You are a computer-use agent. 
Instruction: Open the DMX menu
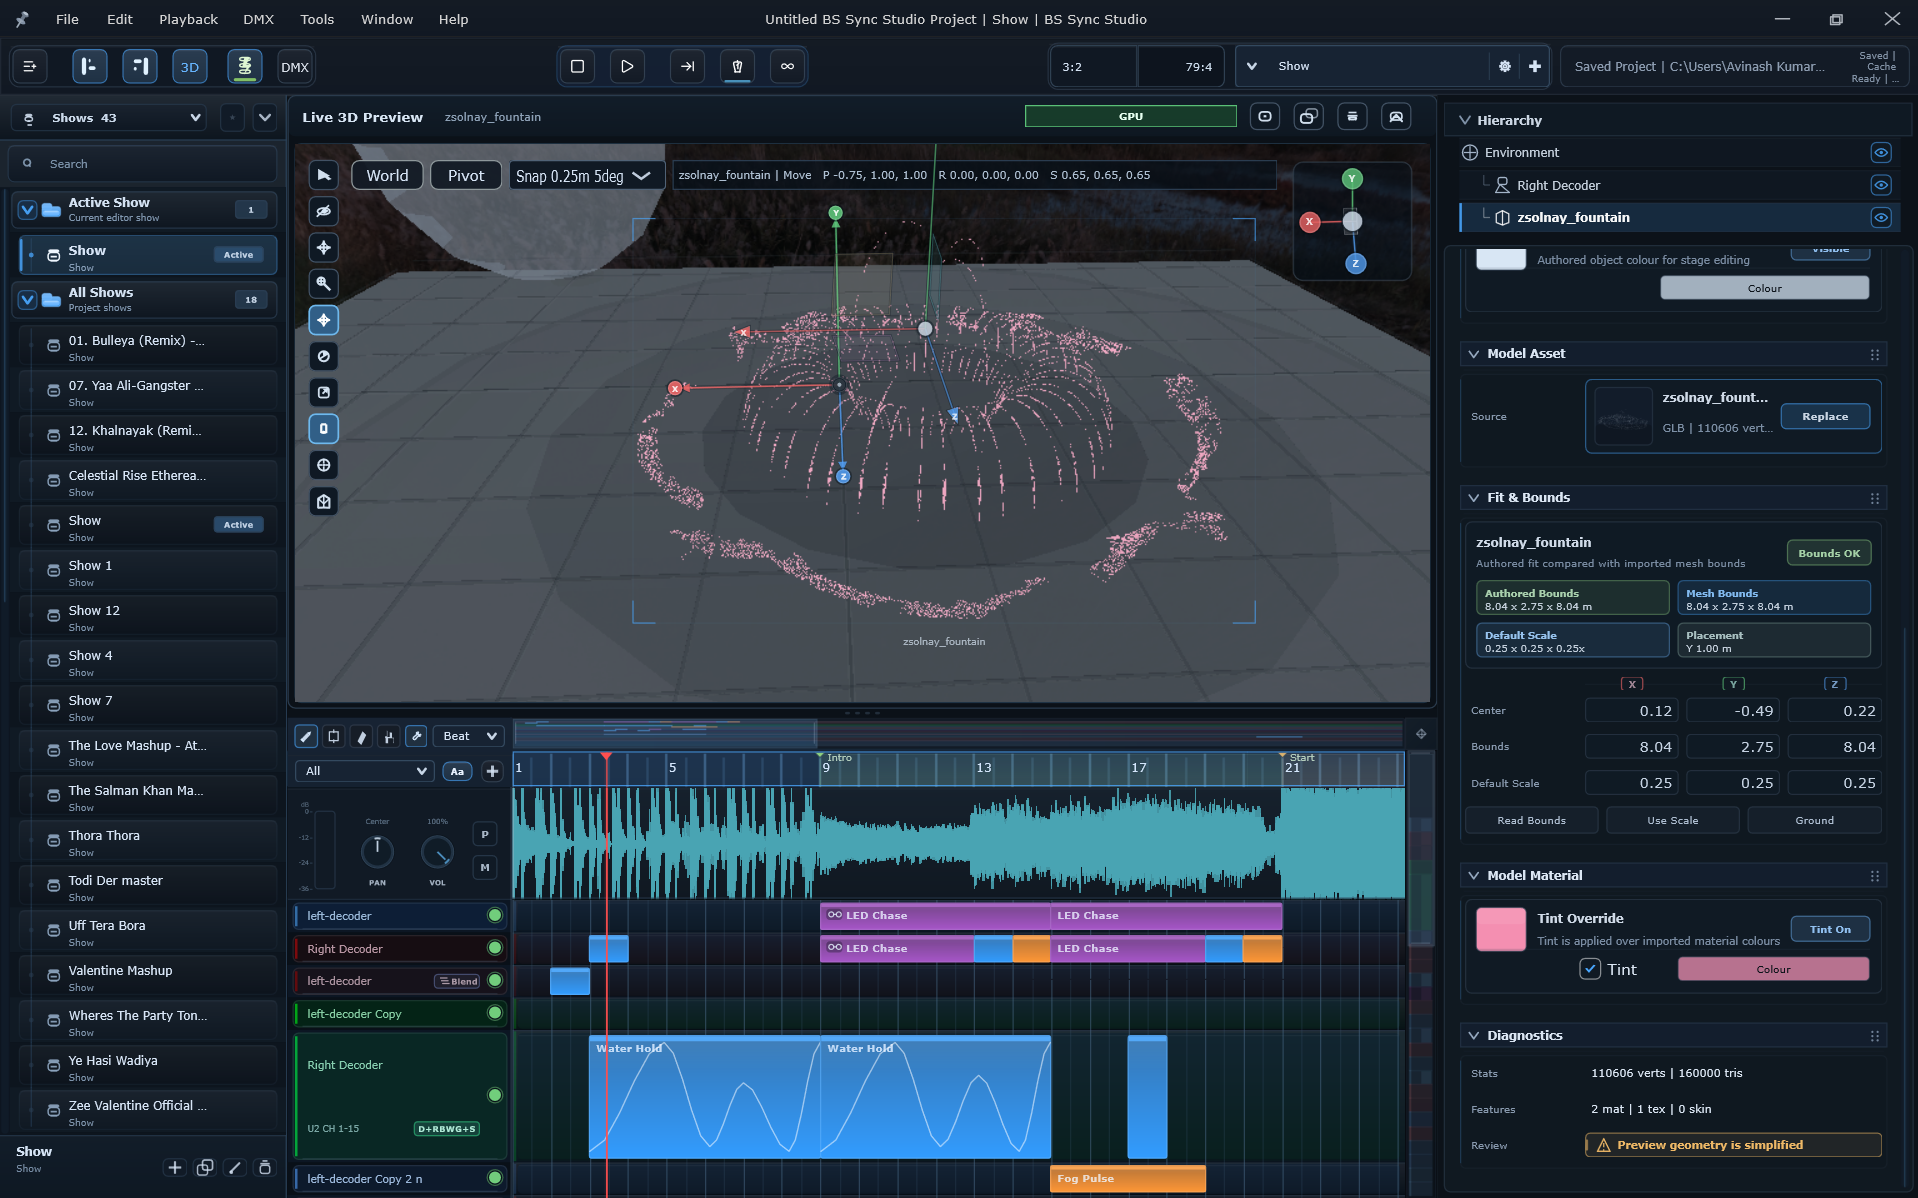[x=258, y=19]
